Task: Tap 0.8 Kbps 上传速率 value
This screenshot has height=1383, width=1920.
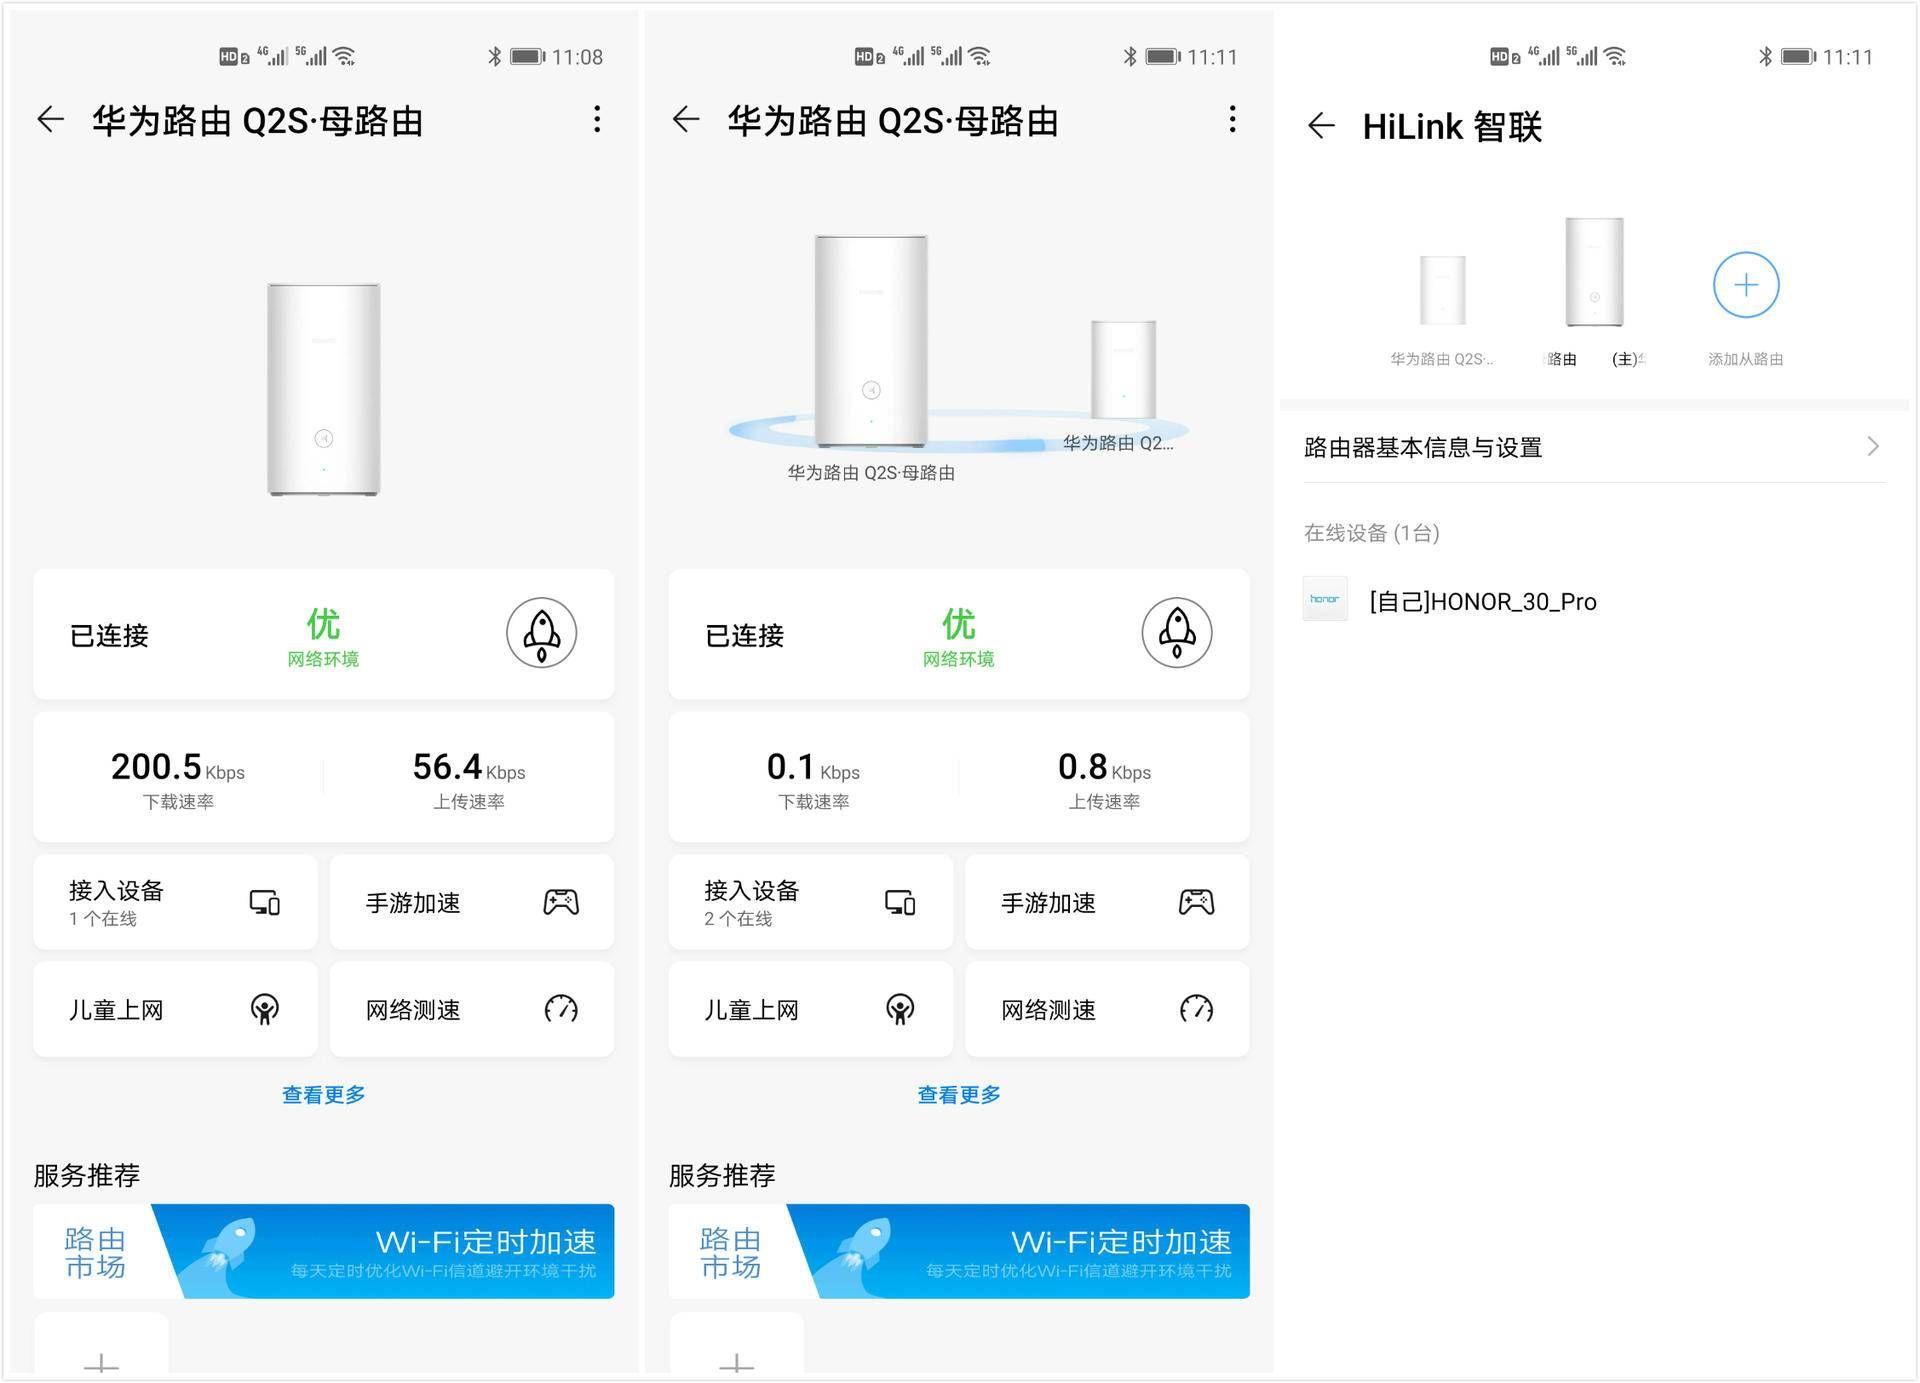Action: coord(1104,768)
